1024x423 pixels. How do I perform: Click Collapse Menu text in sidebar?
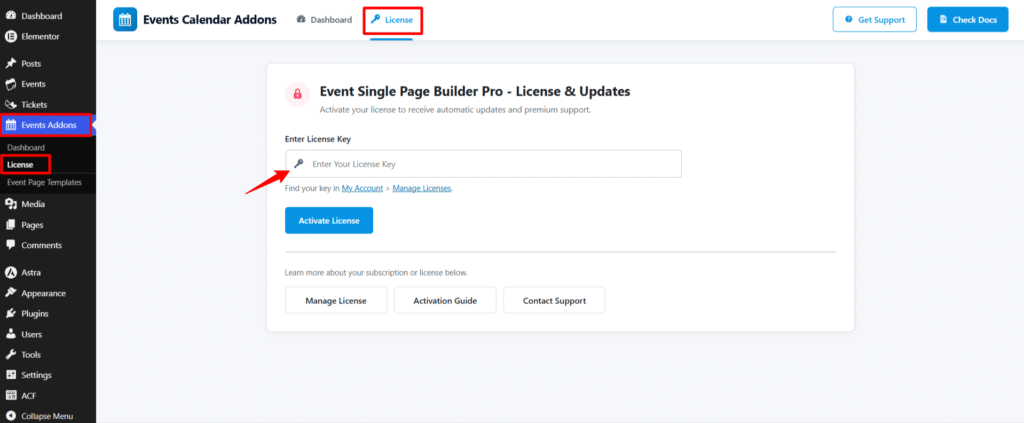point(47,416)
